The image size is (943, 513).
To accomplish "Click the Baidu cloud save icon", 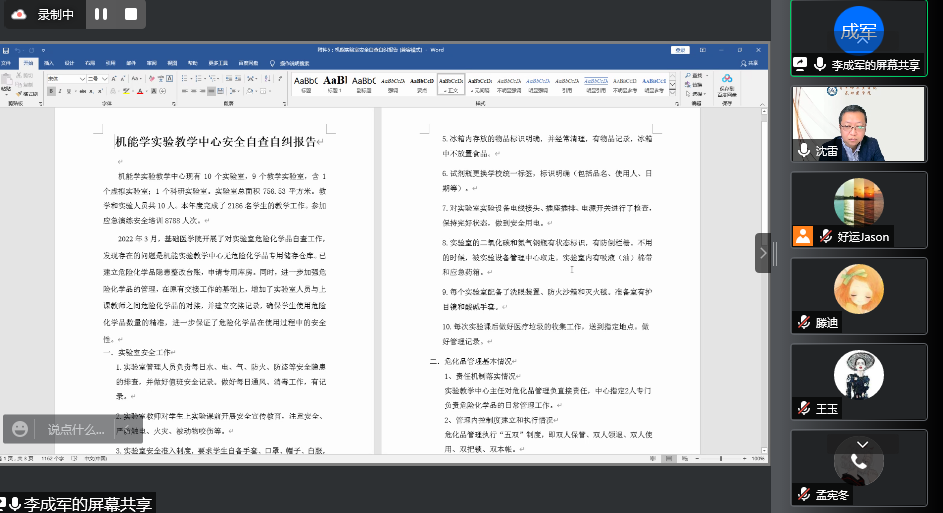I will (x=726, y=82).
